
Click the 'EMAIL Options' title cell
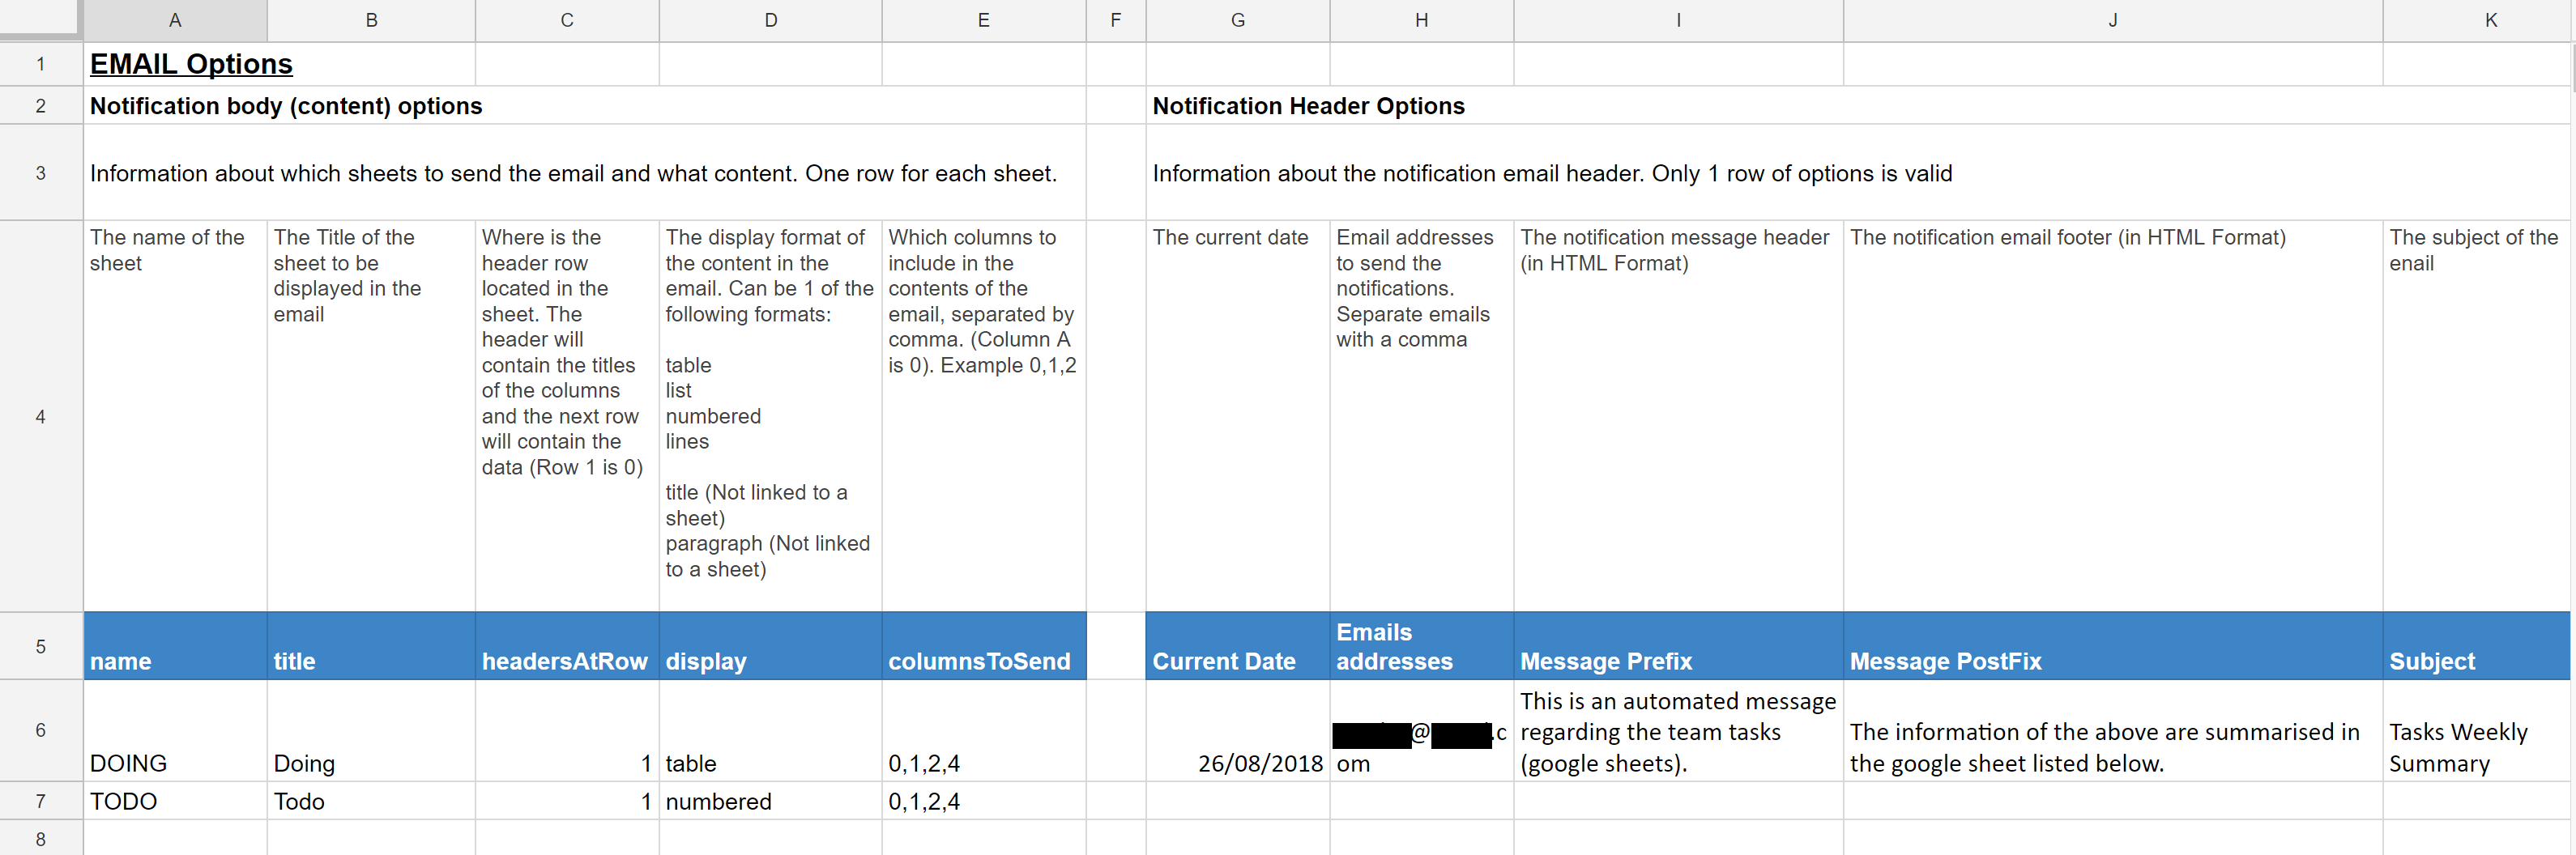(x=191, y=64)
